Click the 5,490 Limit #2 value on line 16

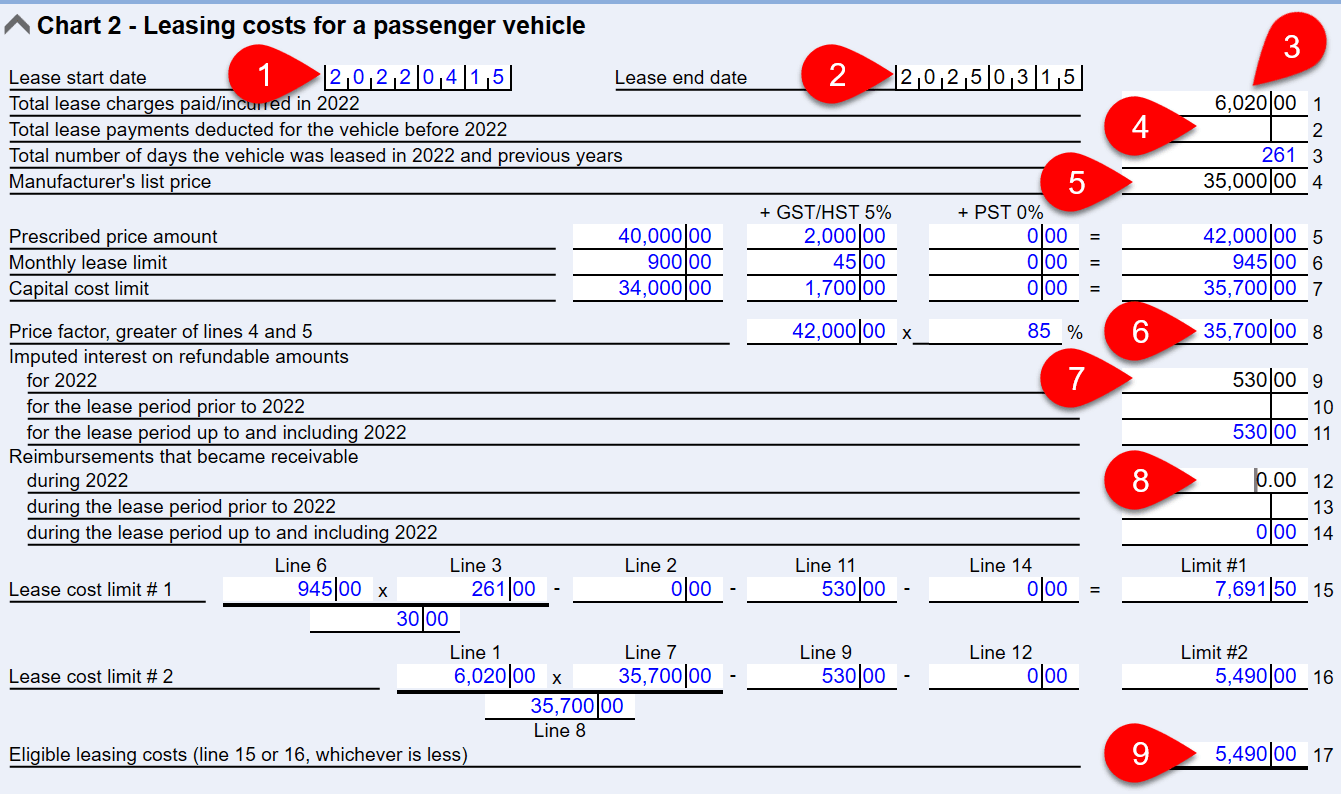click(x=1214, y=676)
